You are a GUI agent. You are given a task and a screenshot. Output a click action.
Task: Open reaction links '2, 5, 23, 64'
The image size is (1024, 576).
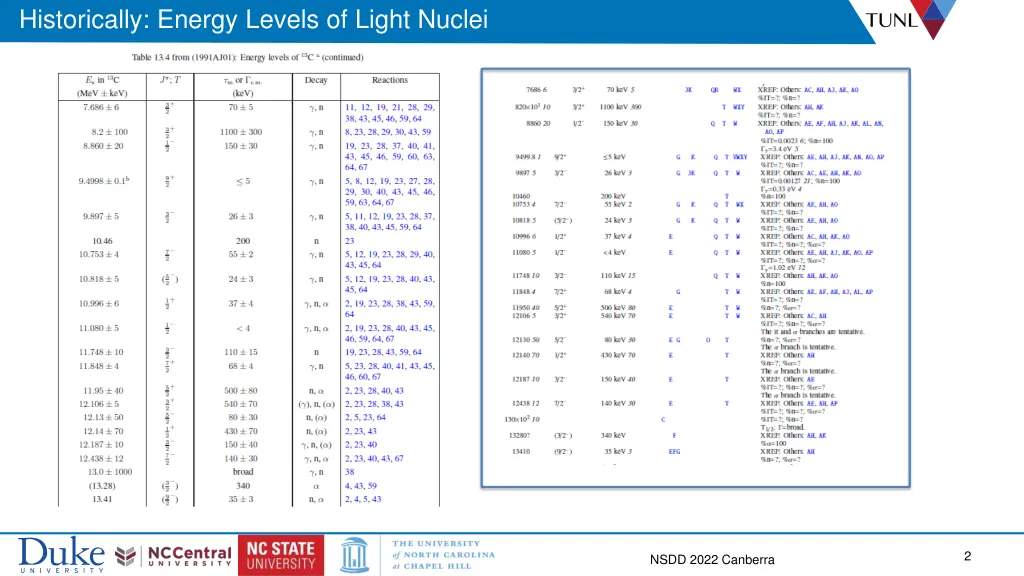click(x=365, y=418)
